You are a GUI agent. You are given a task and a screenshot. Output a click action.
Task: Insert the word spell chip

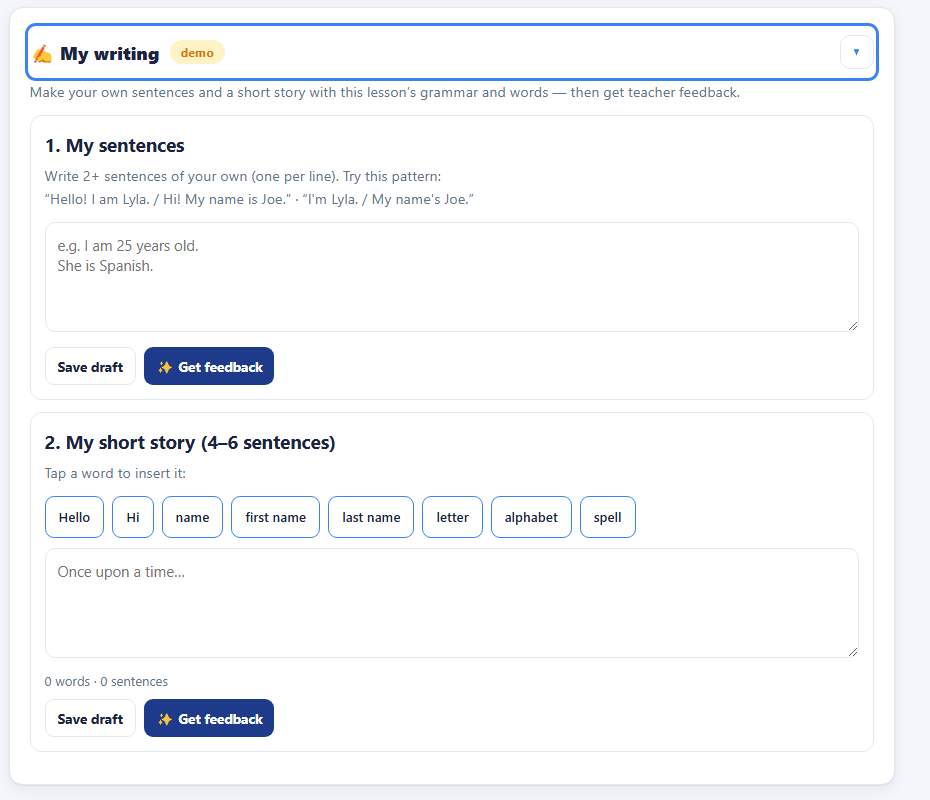point(607,517)
